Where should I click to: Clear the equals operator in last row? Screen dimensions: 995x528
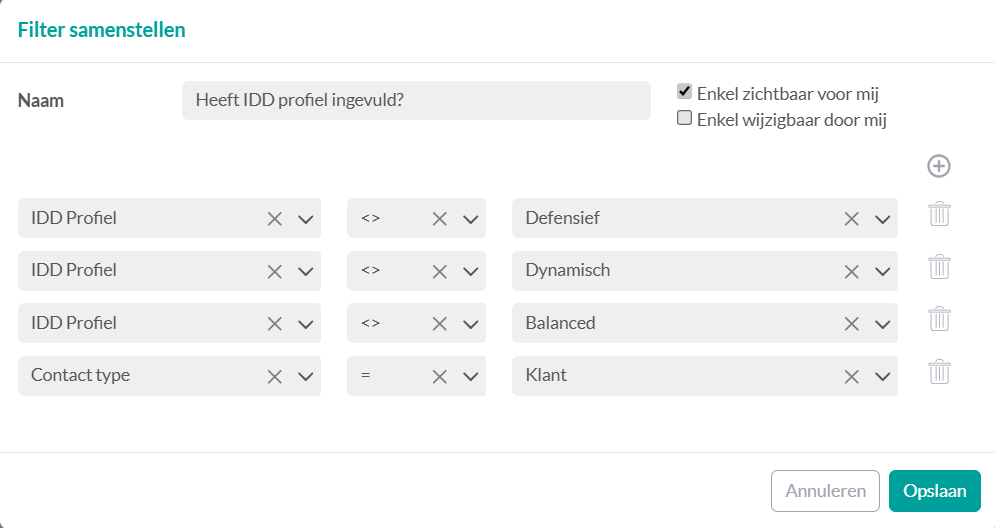(440, 377)
